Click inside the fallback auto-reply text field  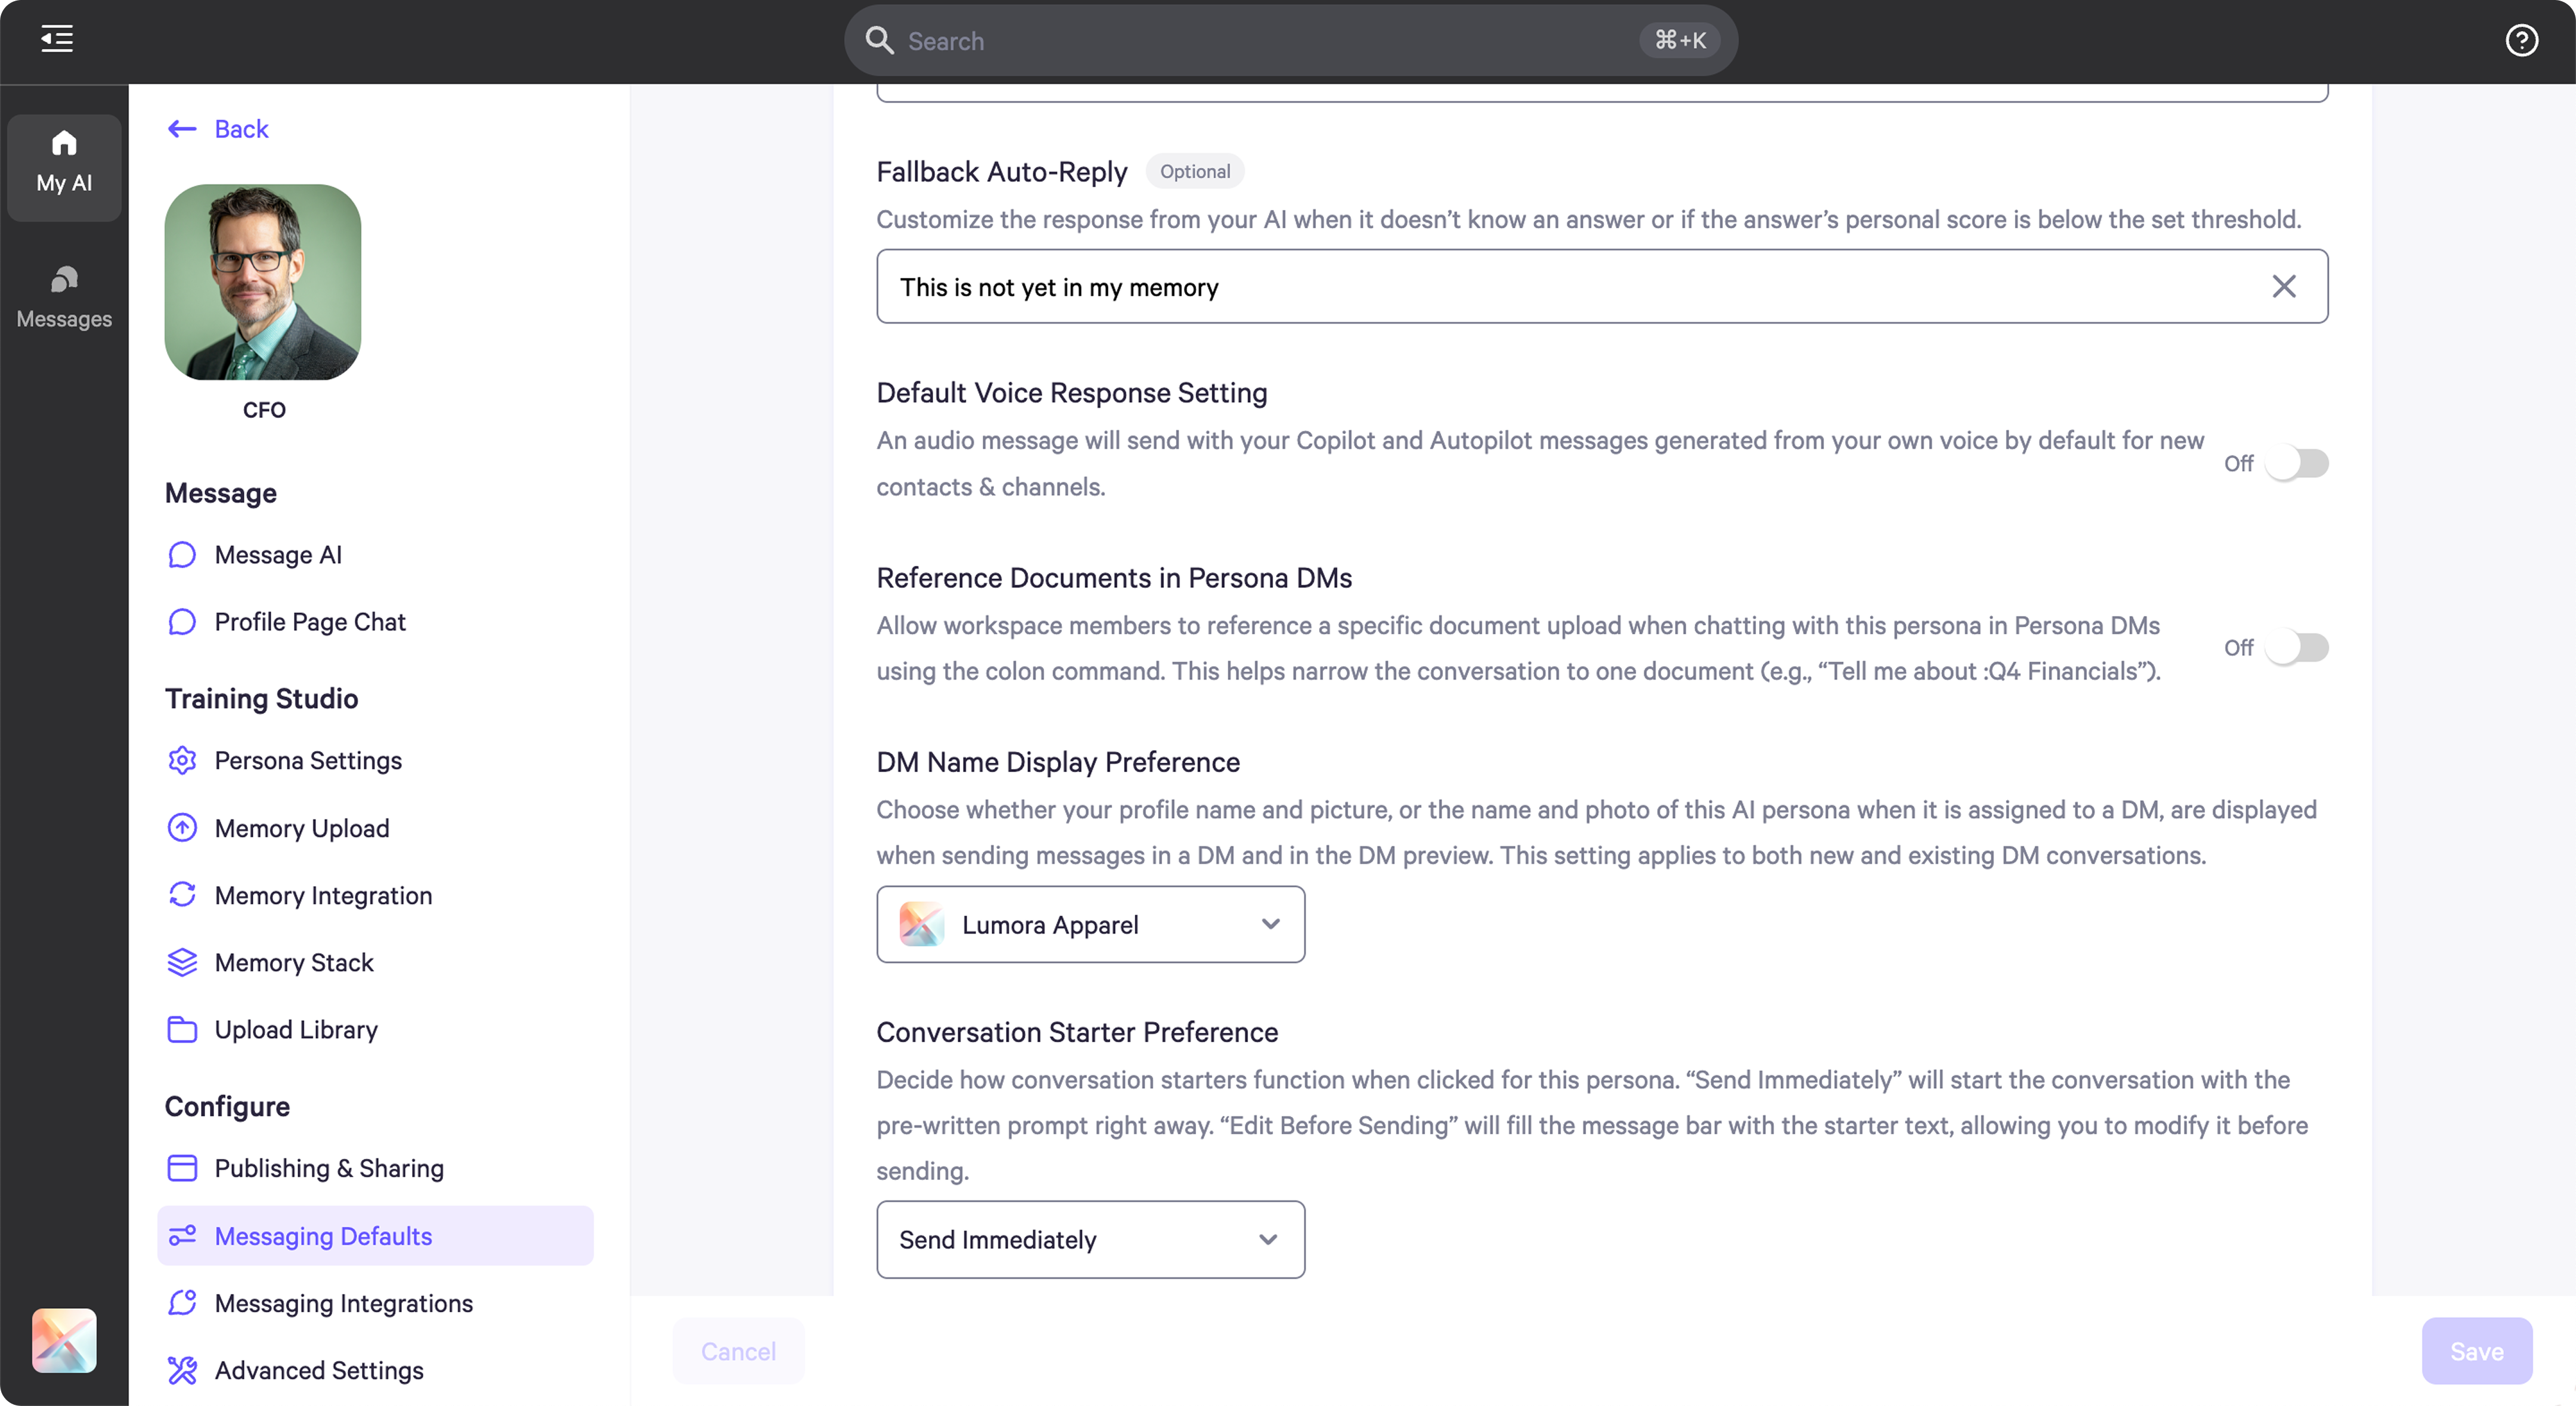[1500, 287]
